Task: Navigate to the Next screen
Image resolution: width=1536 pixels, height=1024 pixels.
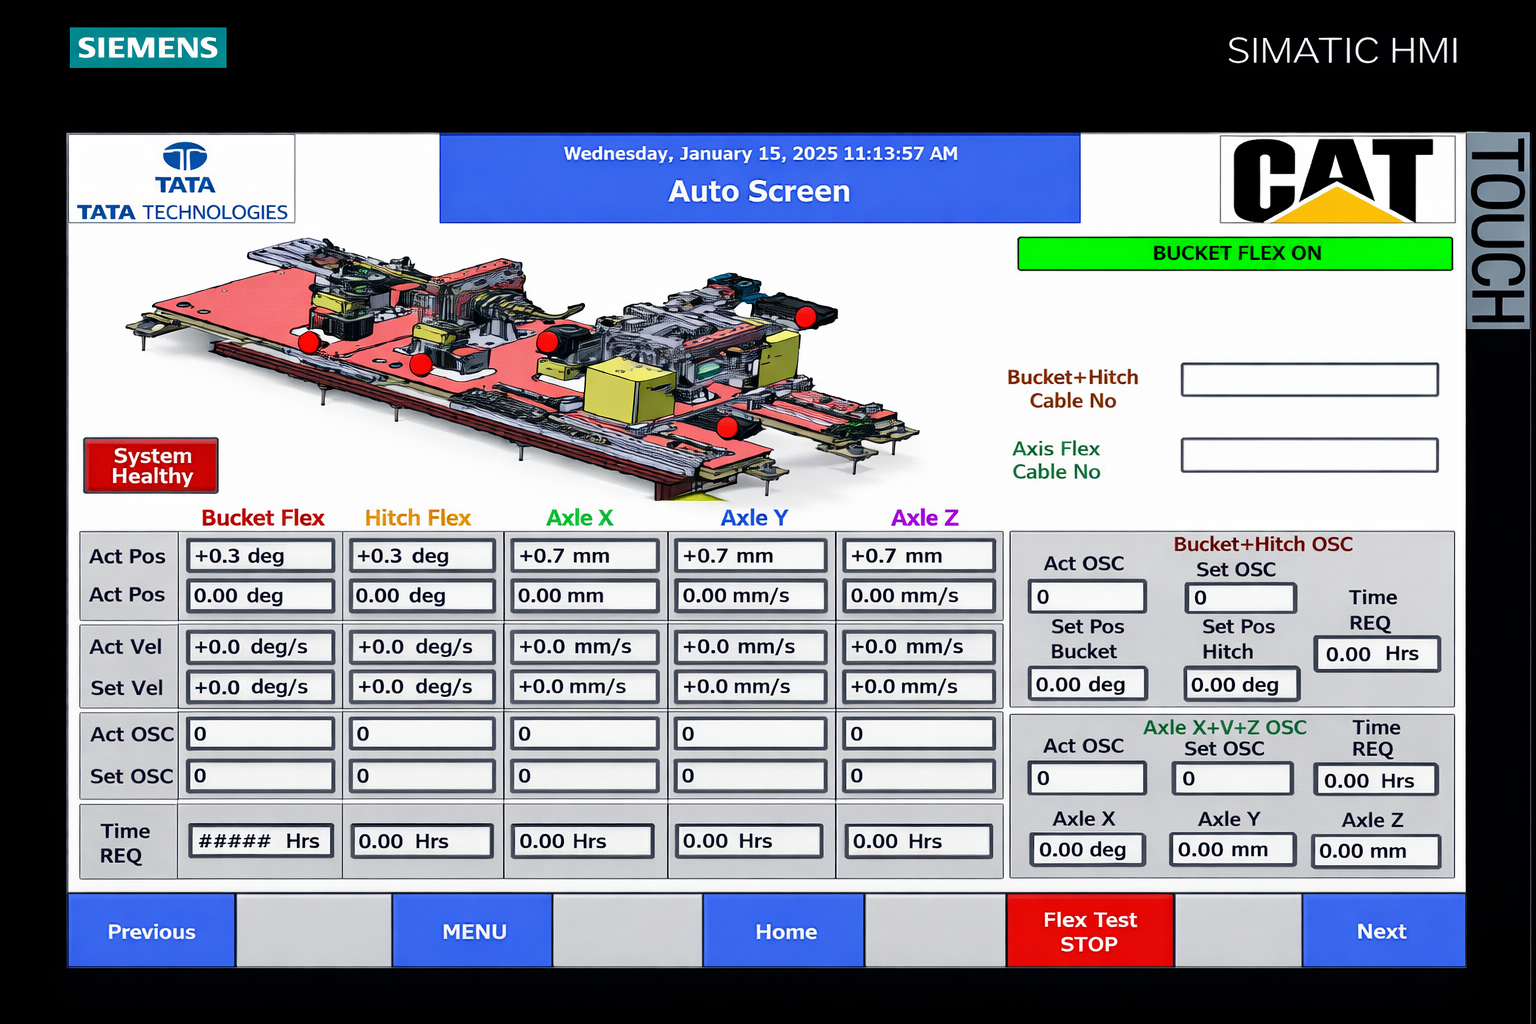Action: tap(1382, 931)
